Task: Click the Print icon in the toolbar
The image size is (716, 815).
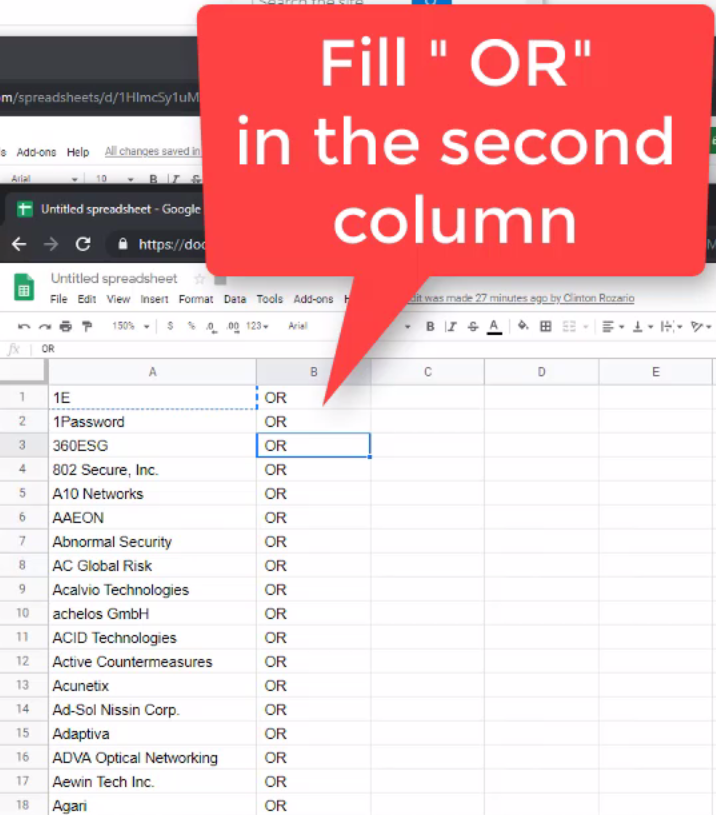Action: pos(66,326)
